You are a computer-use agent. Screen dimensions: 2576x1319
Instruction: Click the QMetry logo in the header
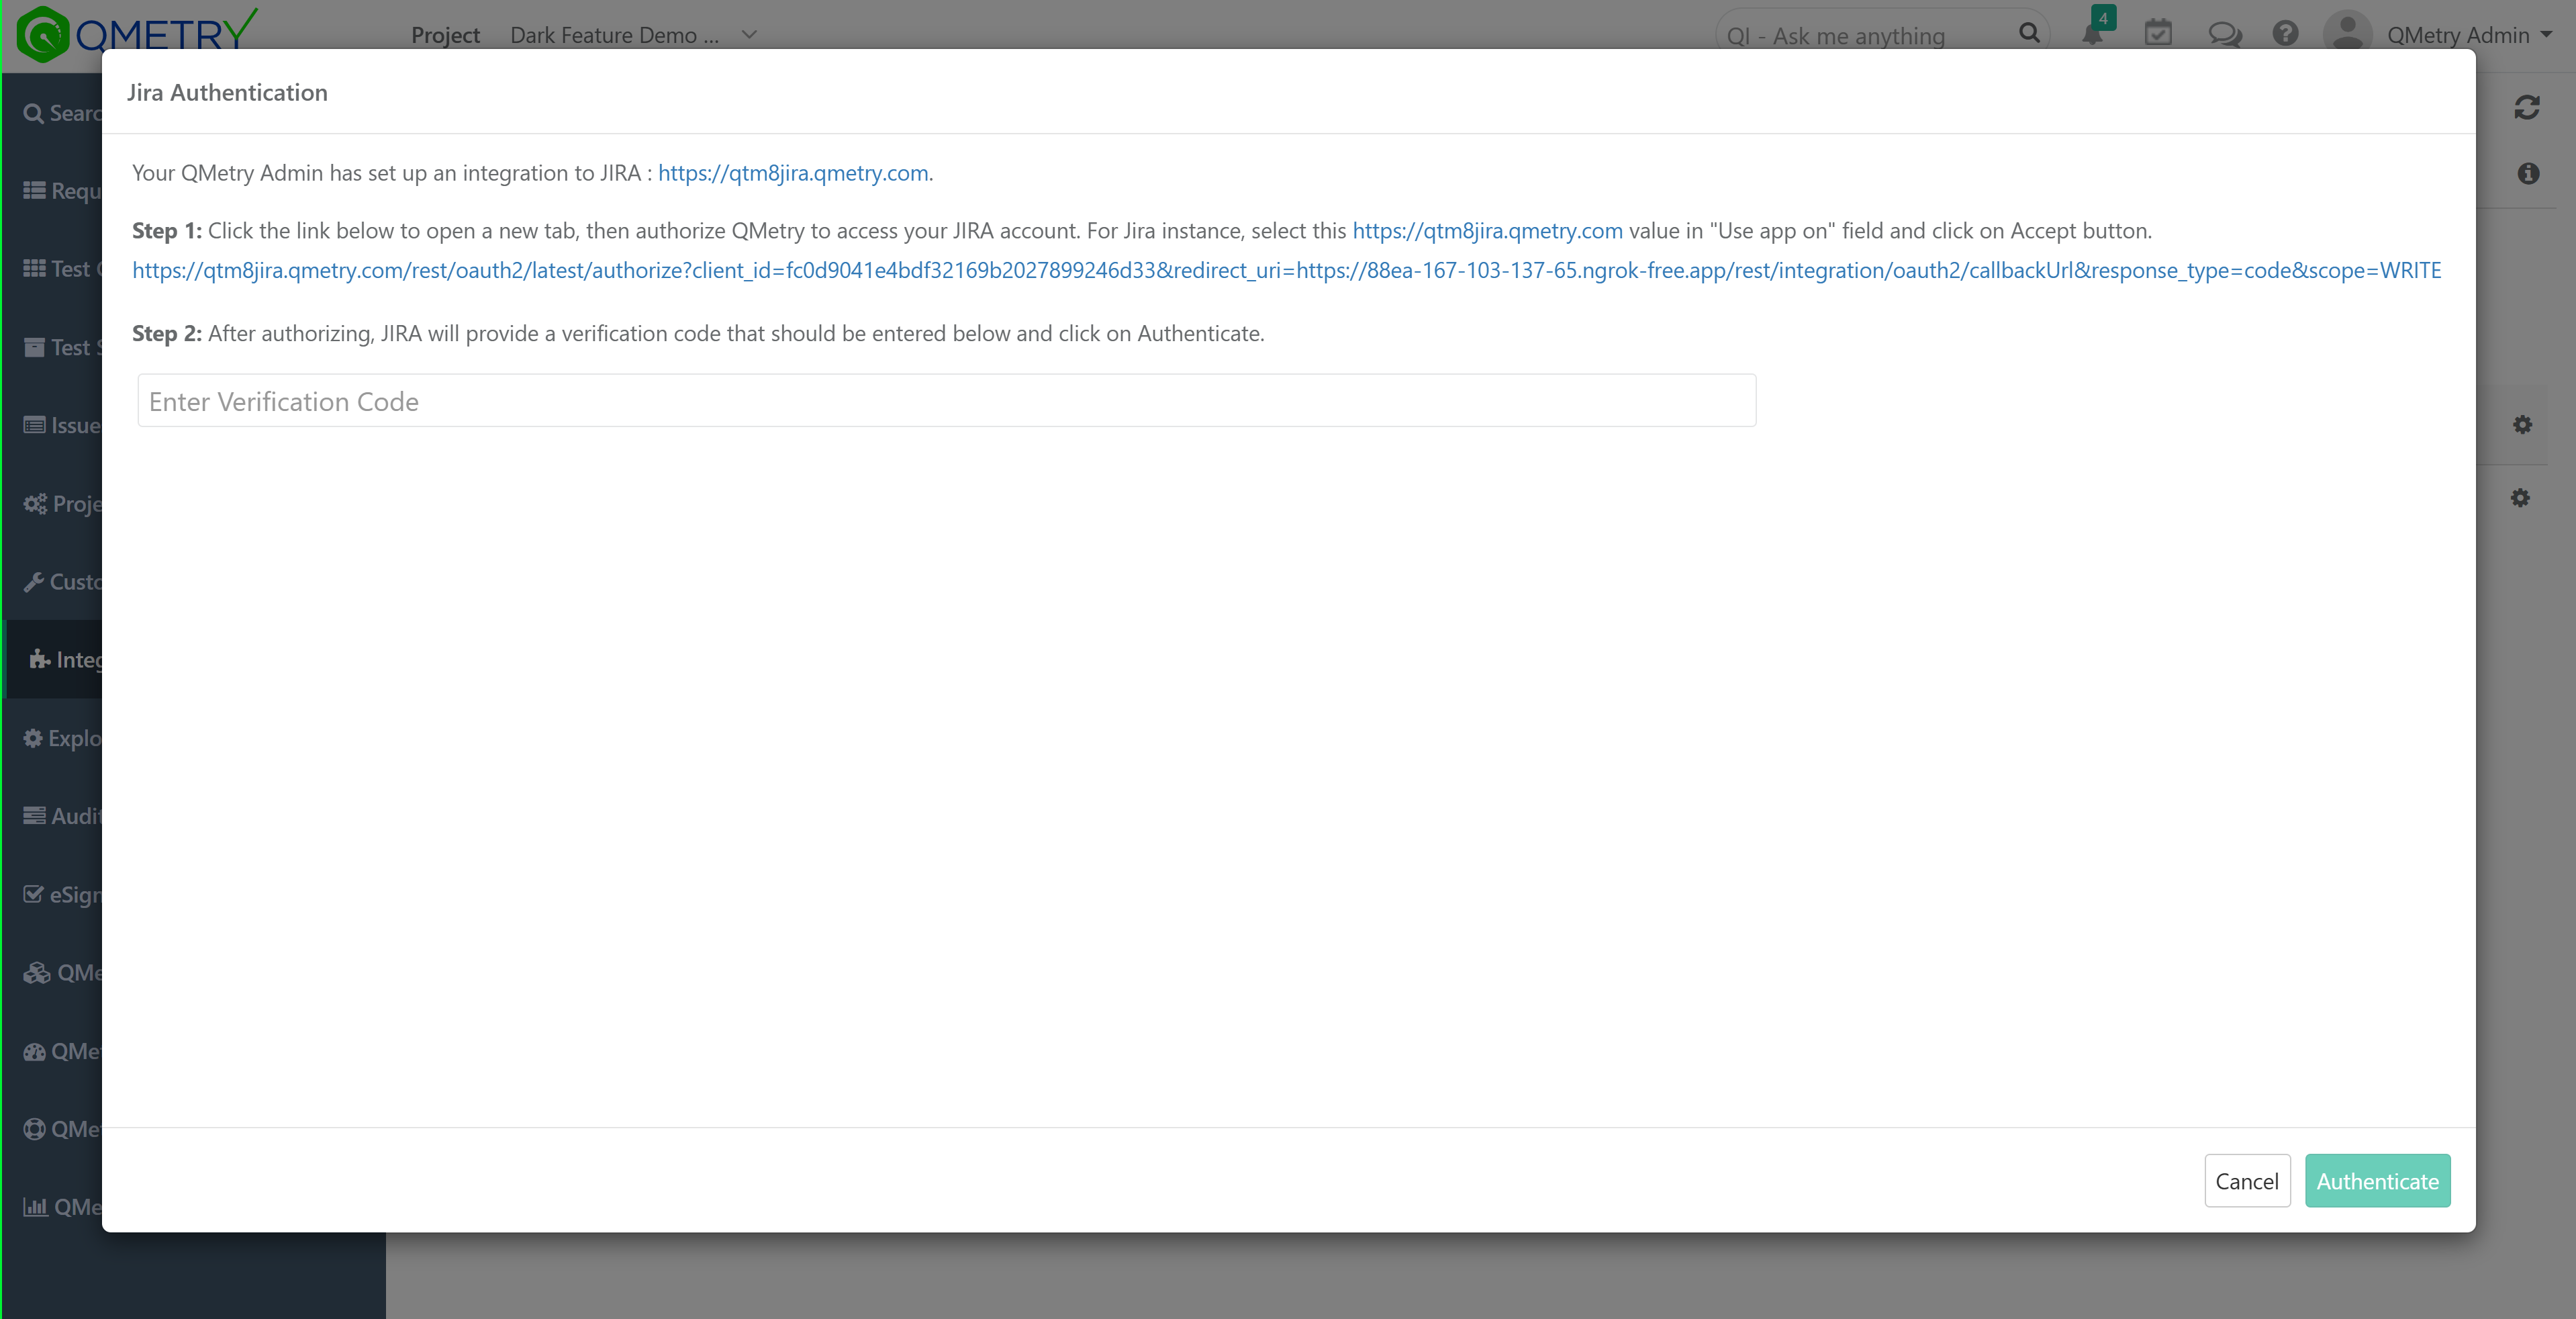[x=137, y=33]
